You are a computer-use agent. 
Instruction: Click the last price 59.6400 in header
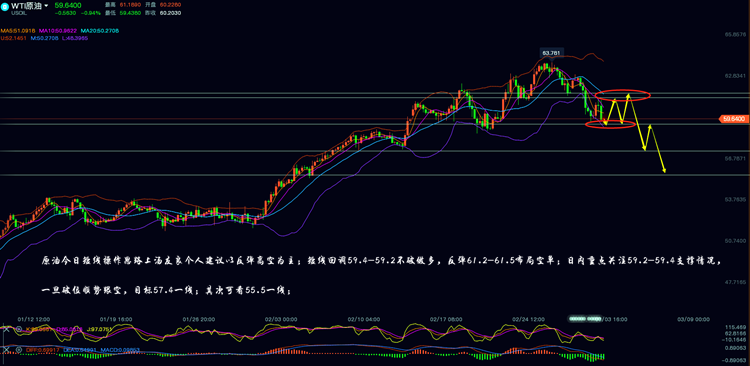tap(68, 5)
